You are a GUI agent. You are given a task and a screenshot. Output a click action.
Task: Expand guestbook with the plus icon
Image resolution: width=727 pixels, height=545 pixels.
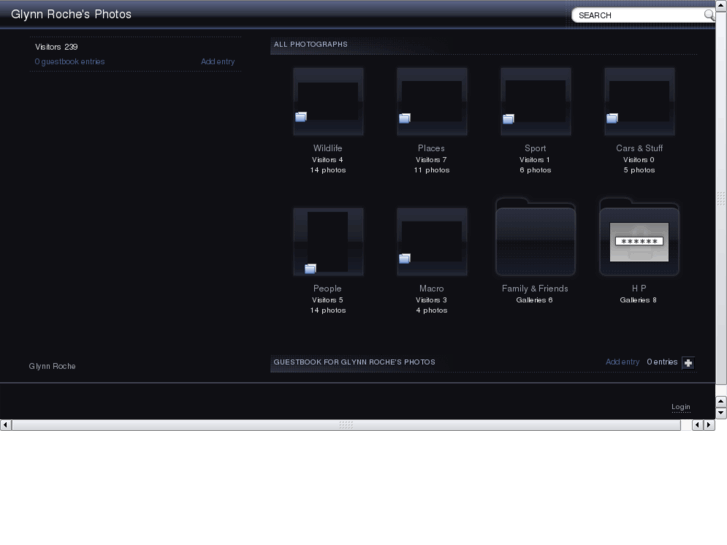click(688, 363)
